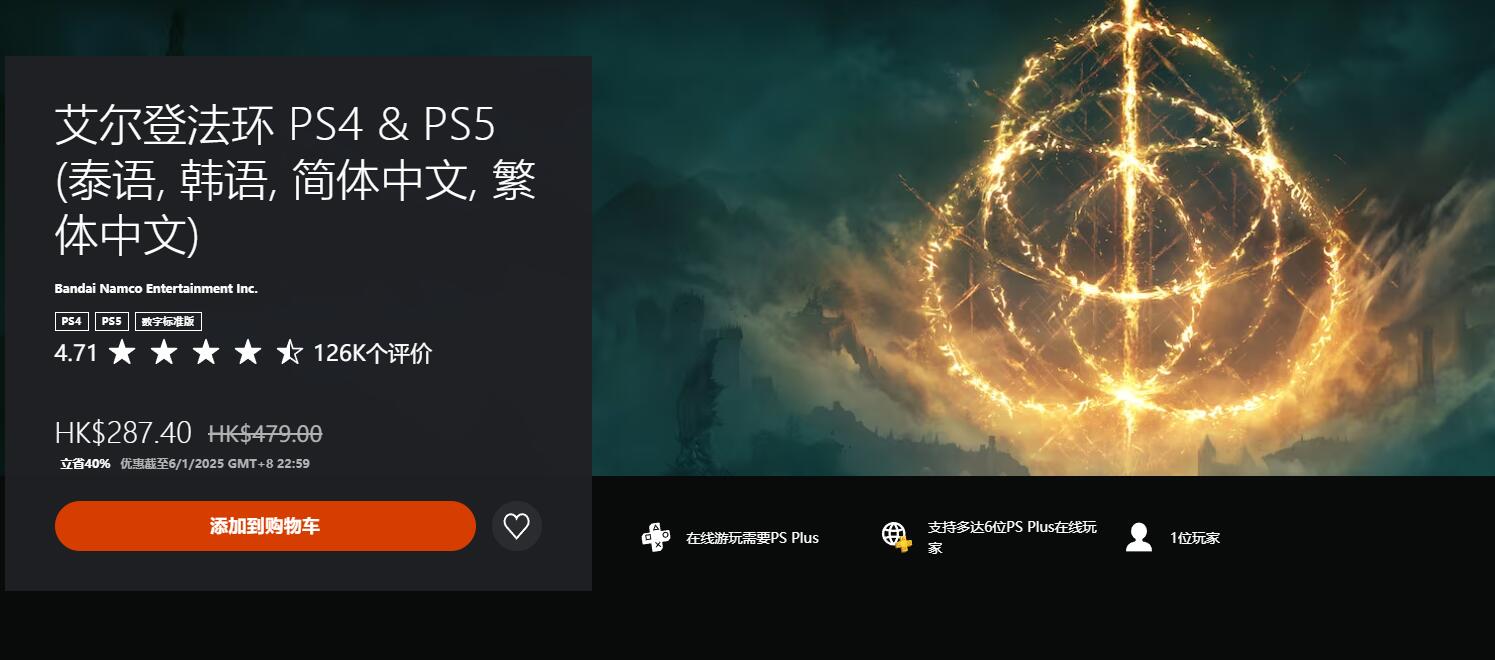Click the half-filled fifth rating star
The image size is (1495, 660).
pyautogui.click(x=290, y=352)
